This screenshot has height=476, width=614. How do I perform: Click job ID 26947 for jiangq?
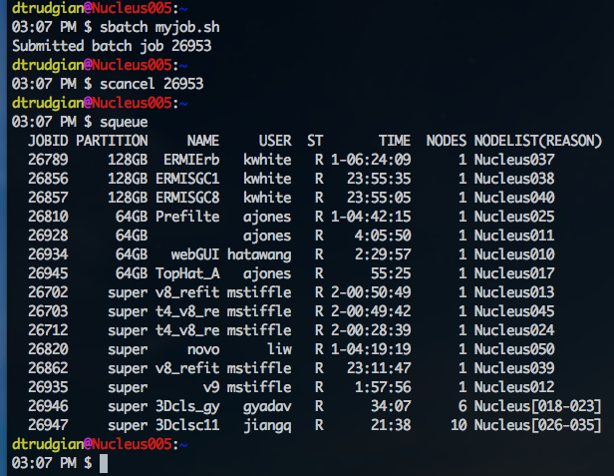(x=48, y=425)
